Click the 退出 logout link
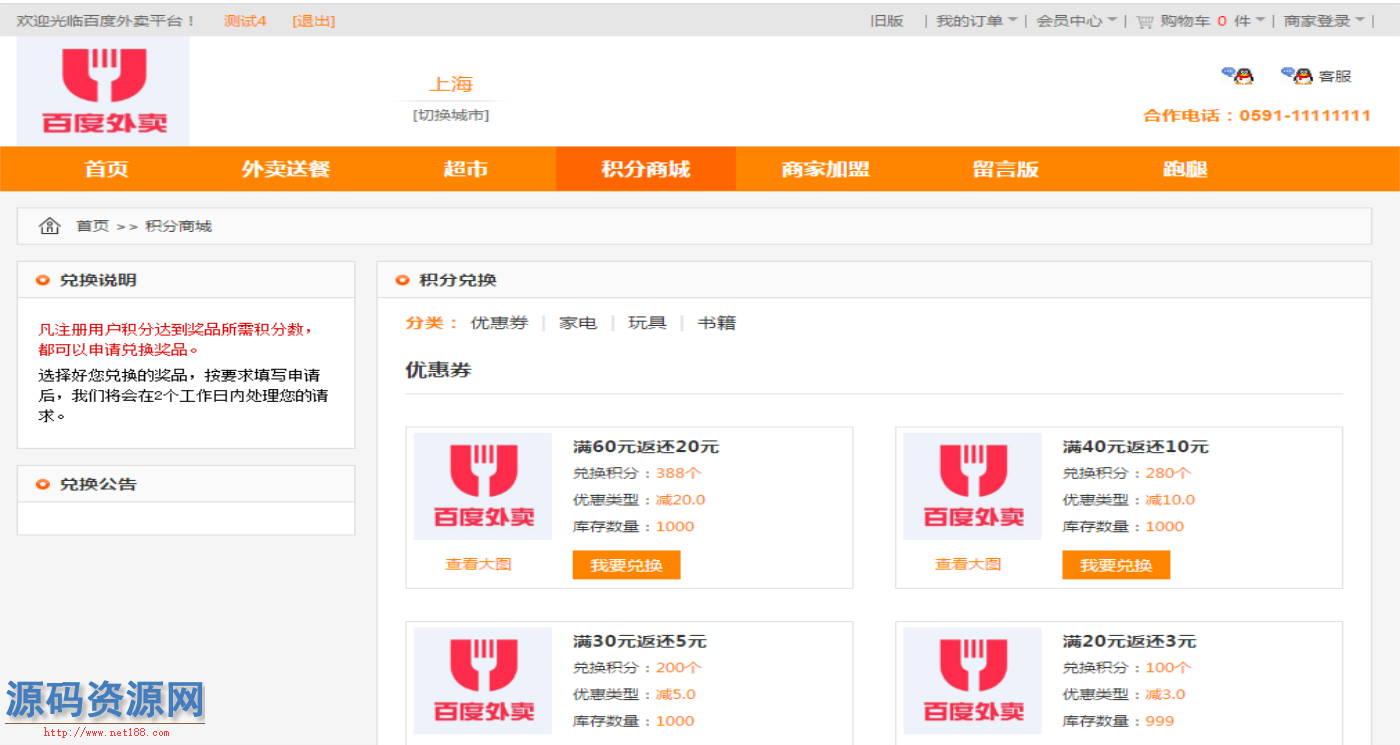 pyautogui.click(x=314, y=21)
